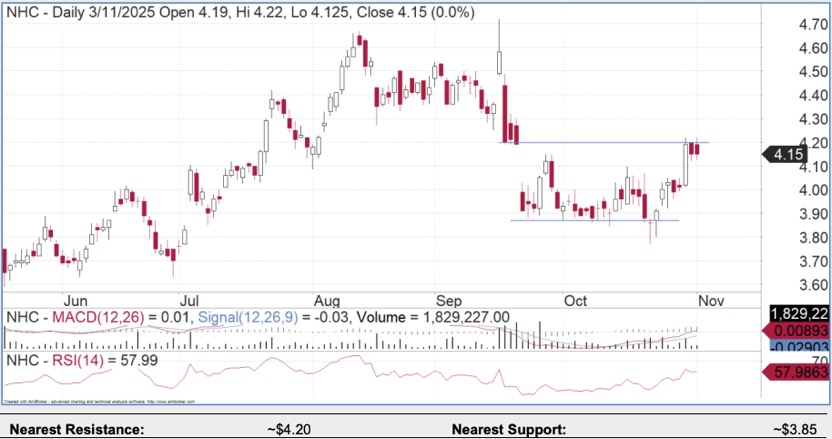Click the Nearest Resistance ~$4.20 value
Viewport: 832px width, 439px height.
[291, 429]
